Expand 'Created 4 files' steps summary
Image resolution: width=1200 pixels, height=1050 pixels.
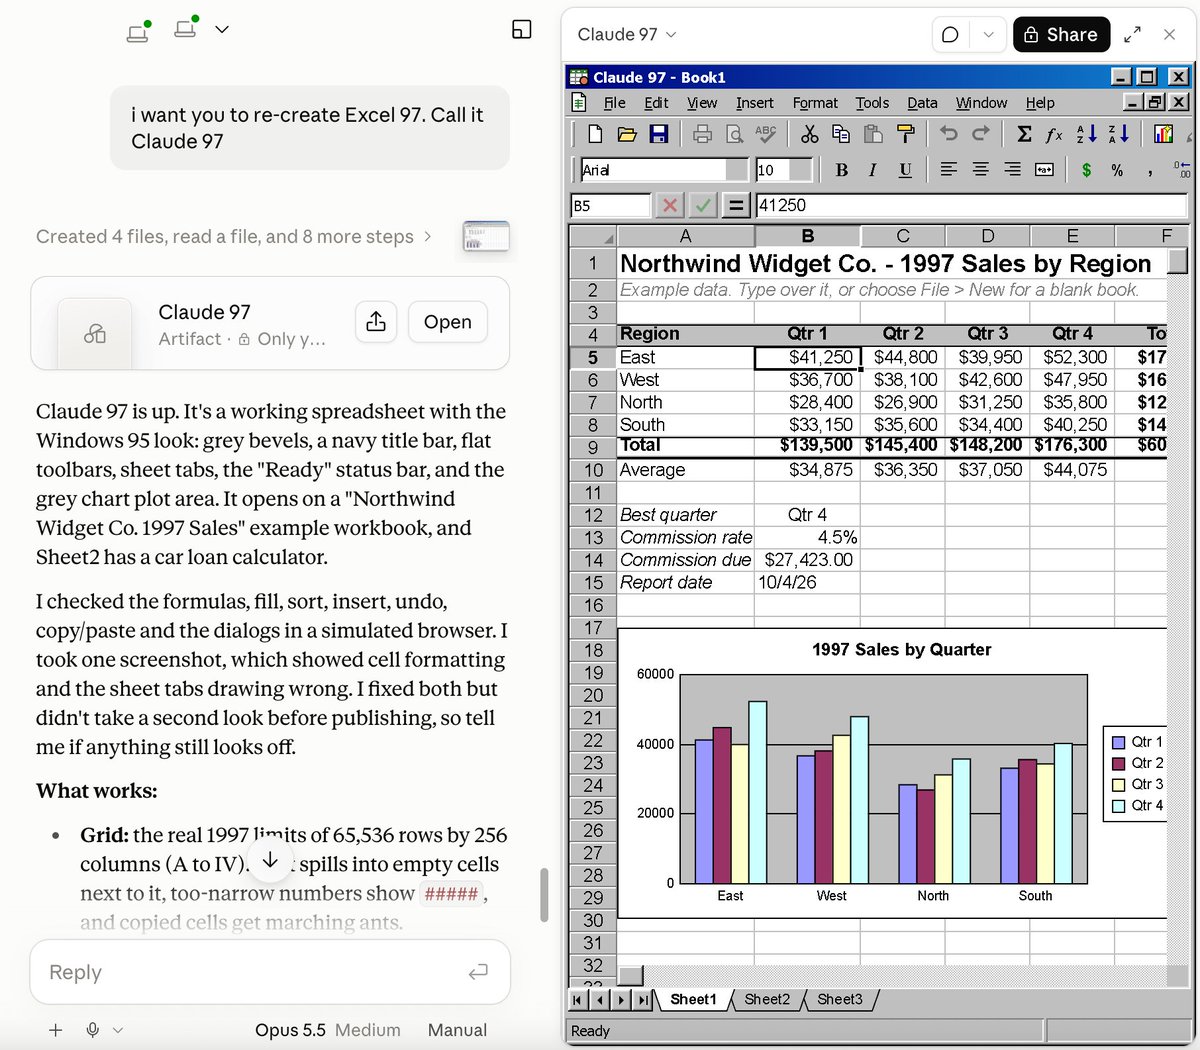234,237
